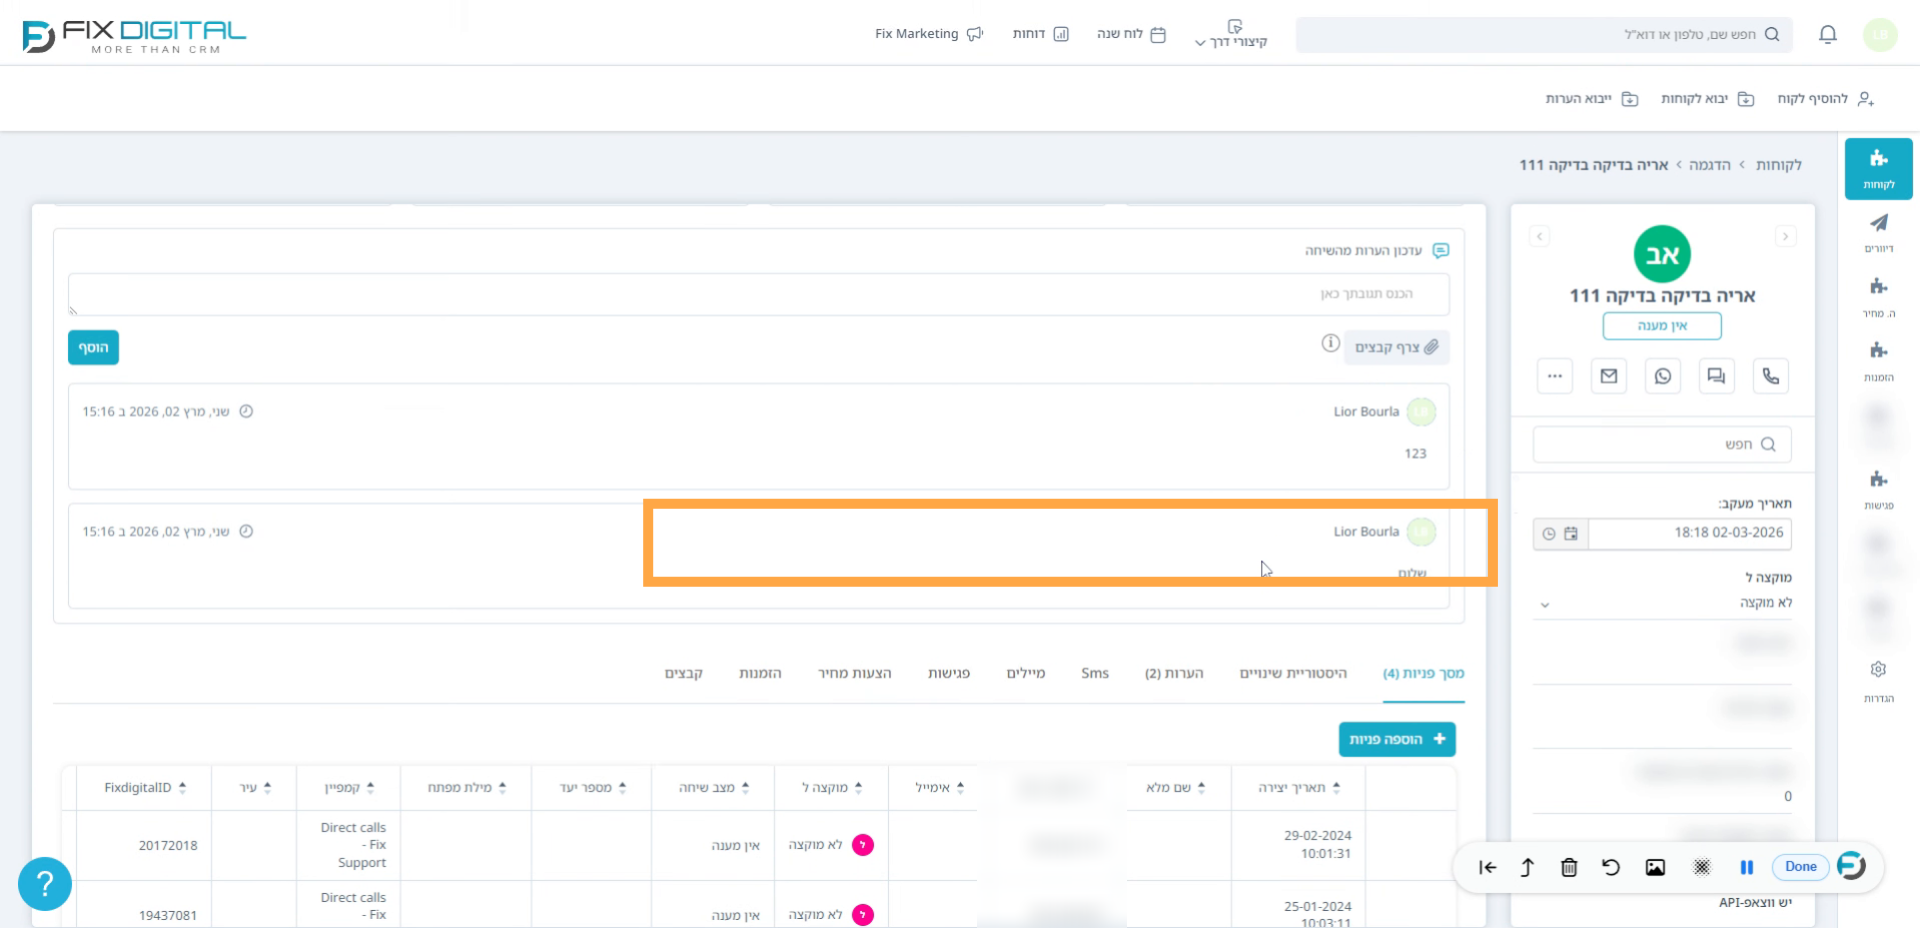
Task: Click the phone call icon on customer card
Action: (1770, 376)
